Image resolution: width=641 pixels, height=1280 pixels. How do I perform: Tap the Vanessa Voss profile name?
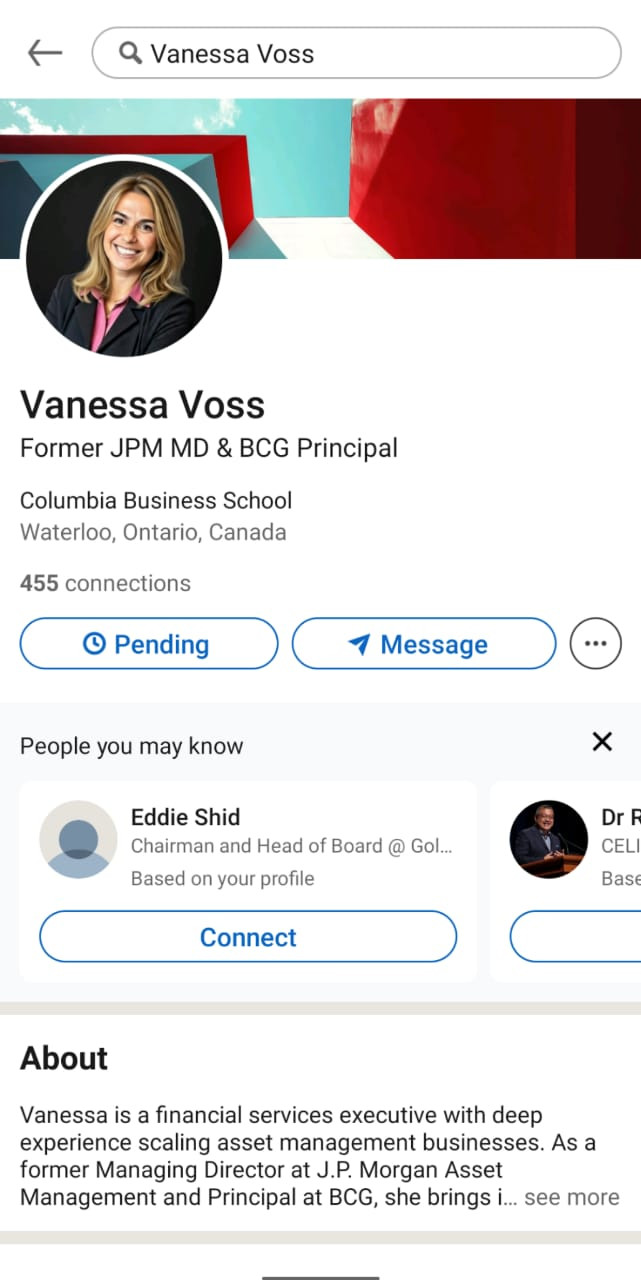[x=142, y=405]
